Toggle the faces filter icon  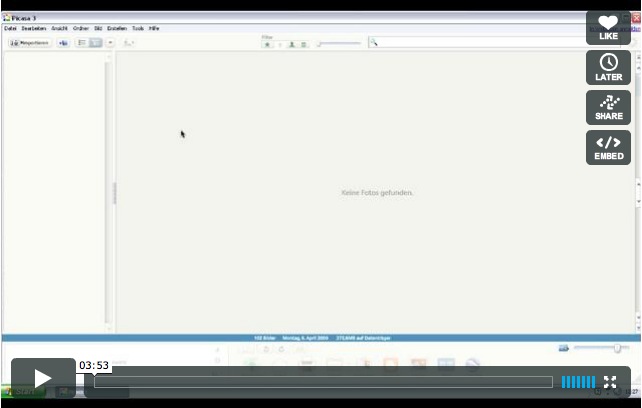click(292, 44)
